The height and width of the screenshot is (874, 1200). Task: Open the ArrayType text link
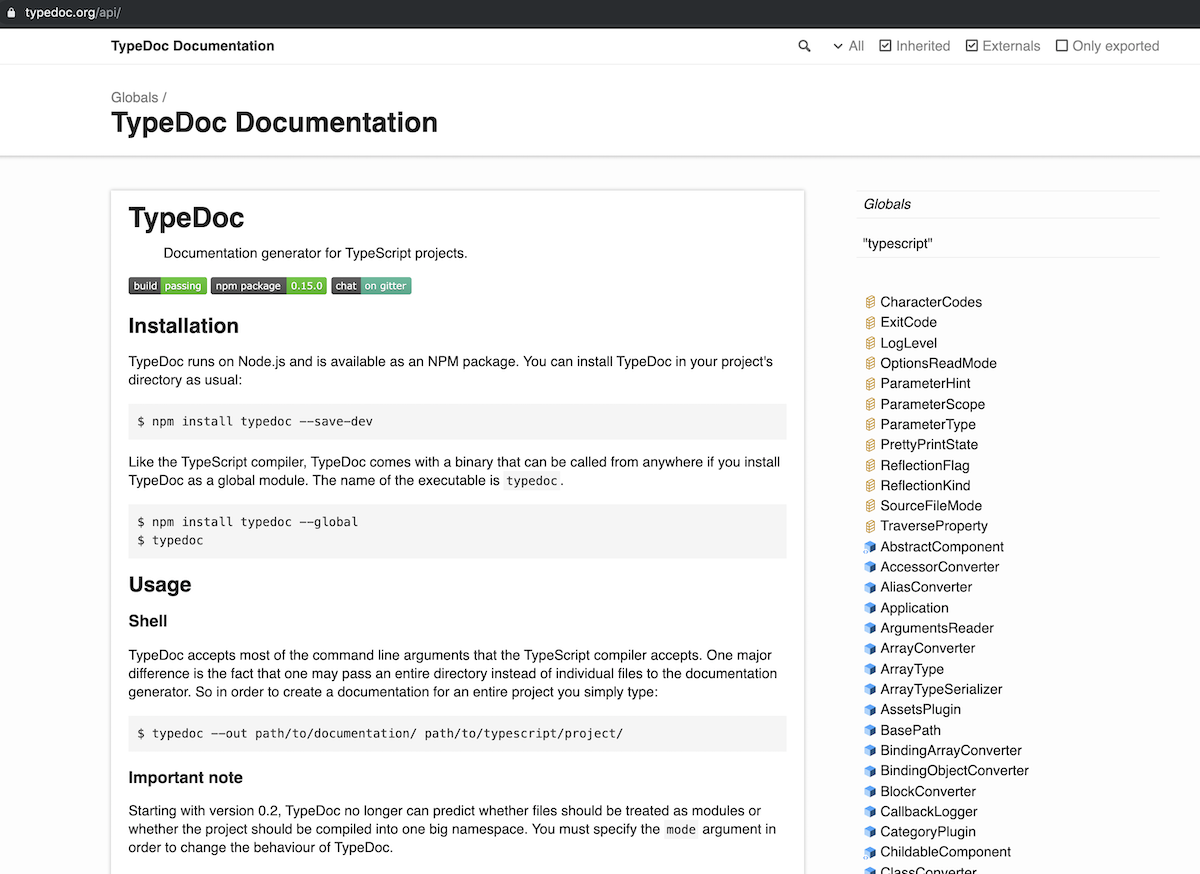(x=912, y=669)
